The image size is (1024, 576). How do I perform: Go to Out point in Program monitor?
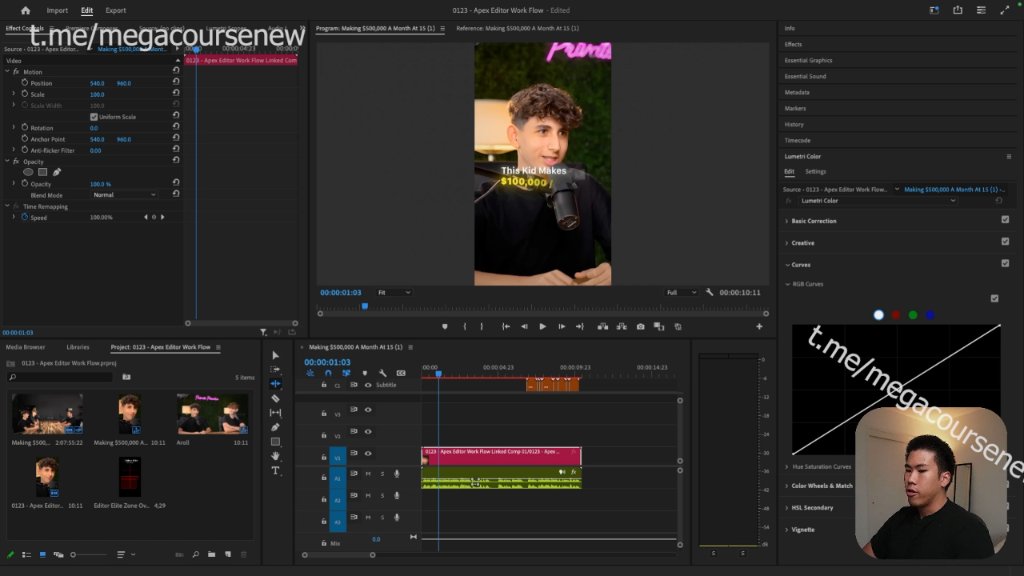click(x=580, y=327)
